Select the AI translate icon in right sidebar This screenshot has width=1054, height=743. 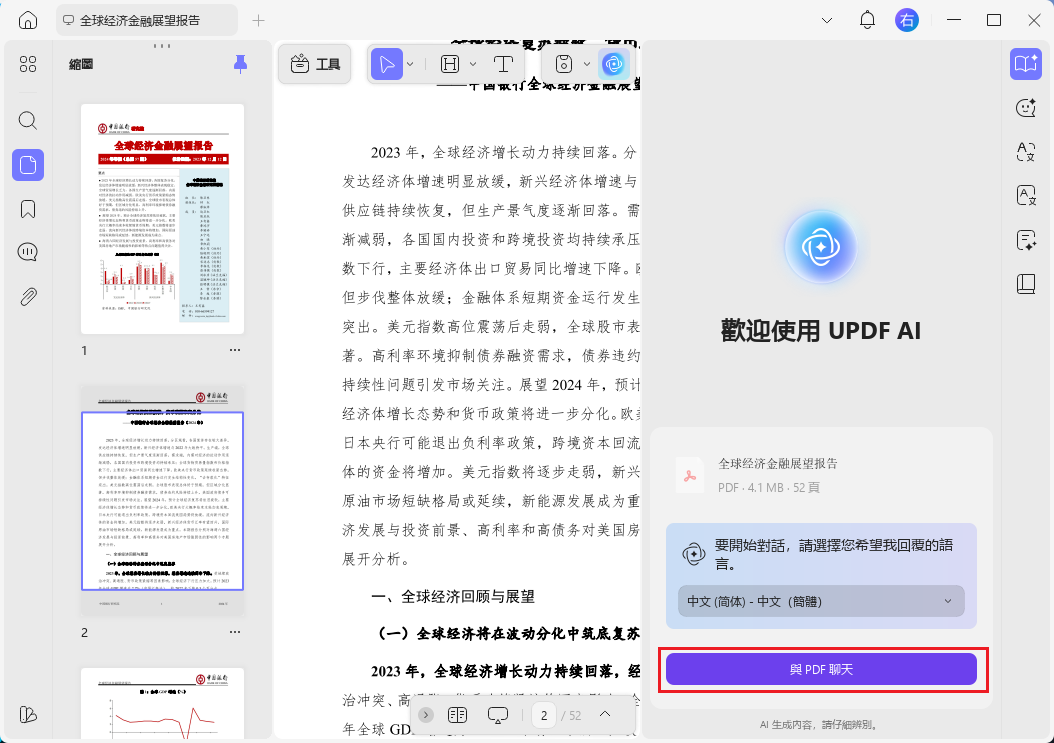pyautogui.click(x=1026, y=152)
